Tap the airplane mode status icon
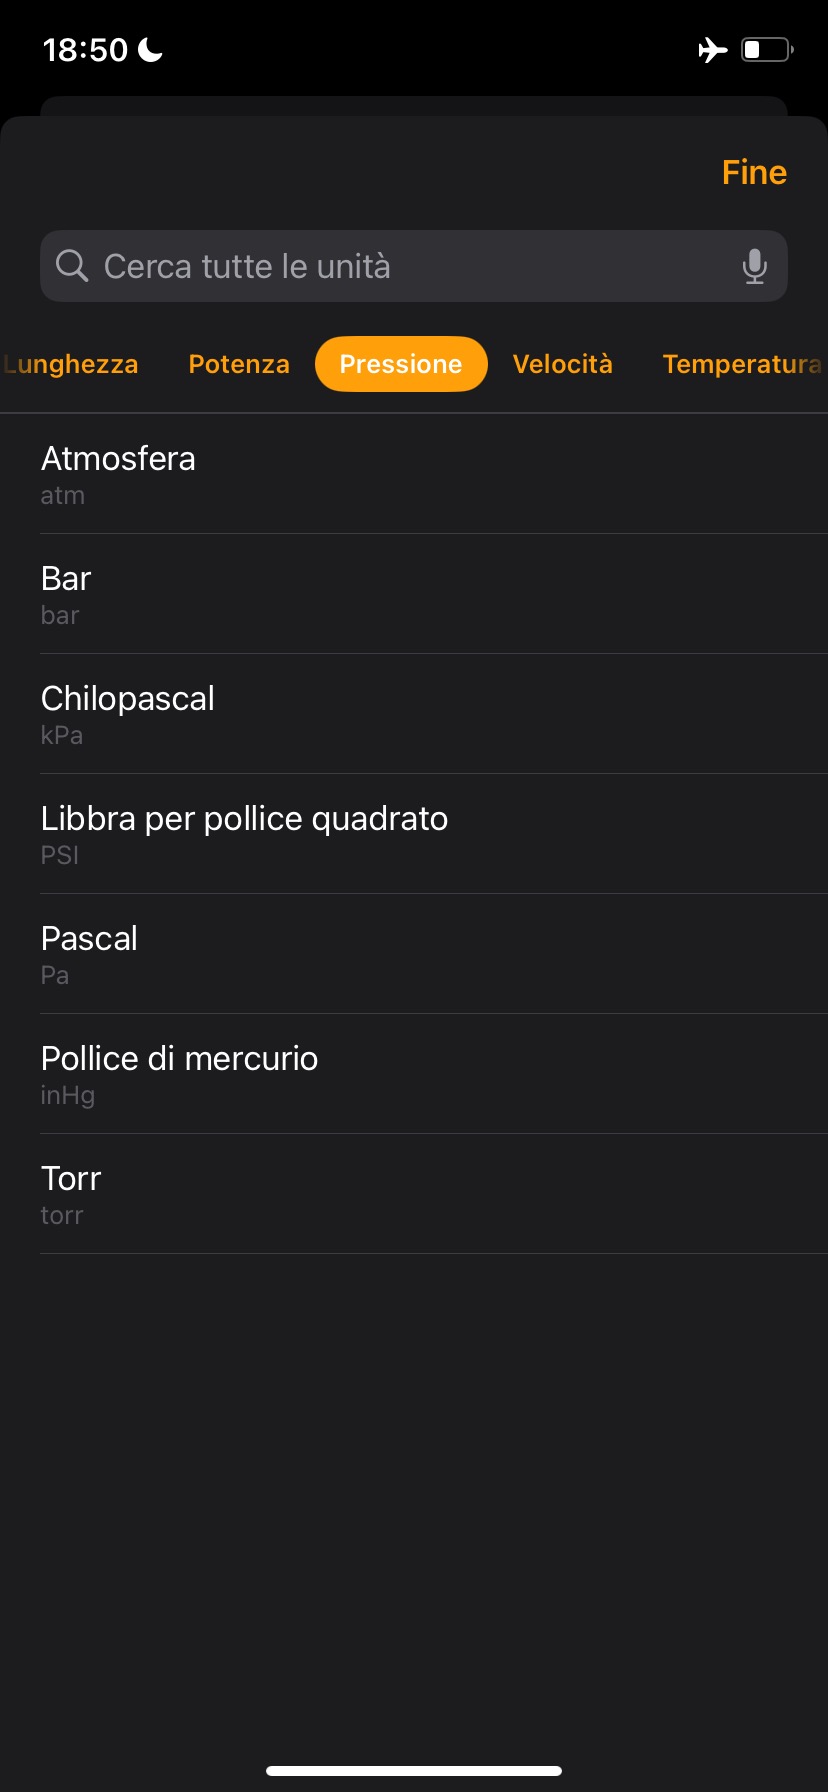 tap(712, 49)
